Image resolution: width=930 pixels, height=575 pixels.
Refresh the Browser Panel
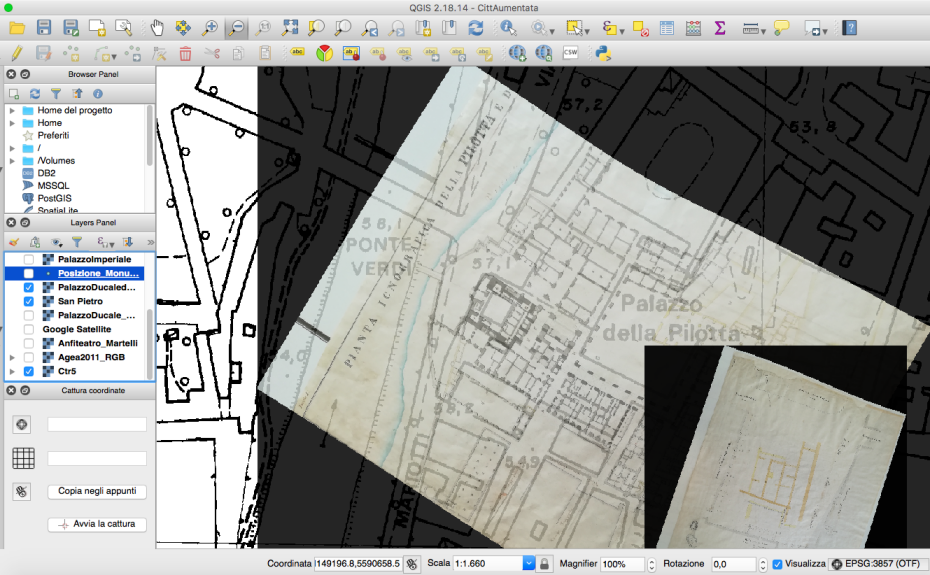coord(35,94)
